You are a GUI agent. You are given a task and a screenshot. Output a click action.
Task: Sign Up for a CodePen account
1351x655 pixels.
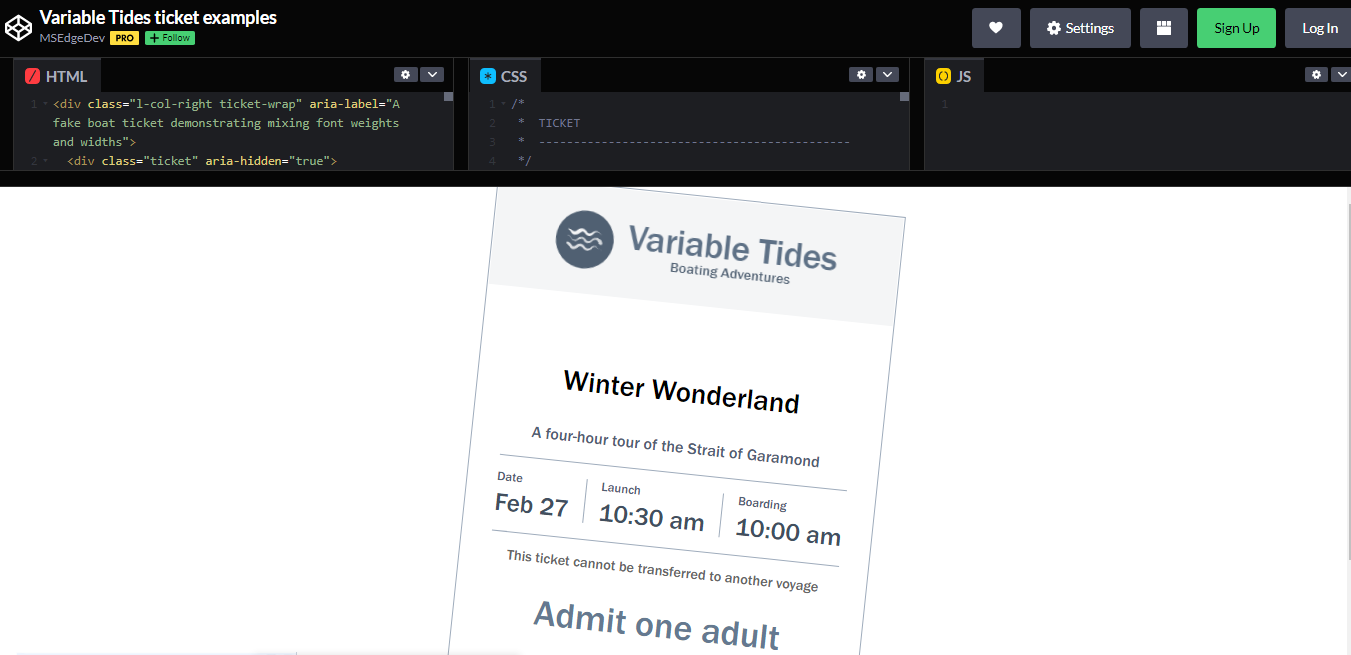pos(1236,27)
